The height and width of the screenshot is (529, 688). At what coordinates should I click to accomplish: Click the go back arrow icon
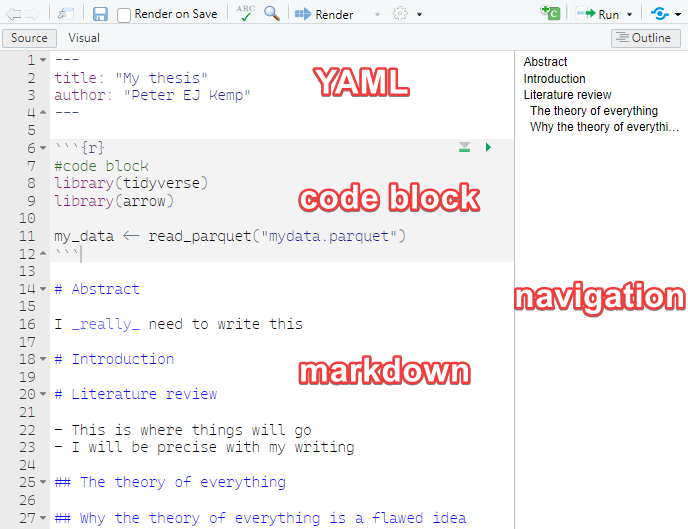point(13,14)
